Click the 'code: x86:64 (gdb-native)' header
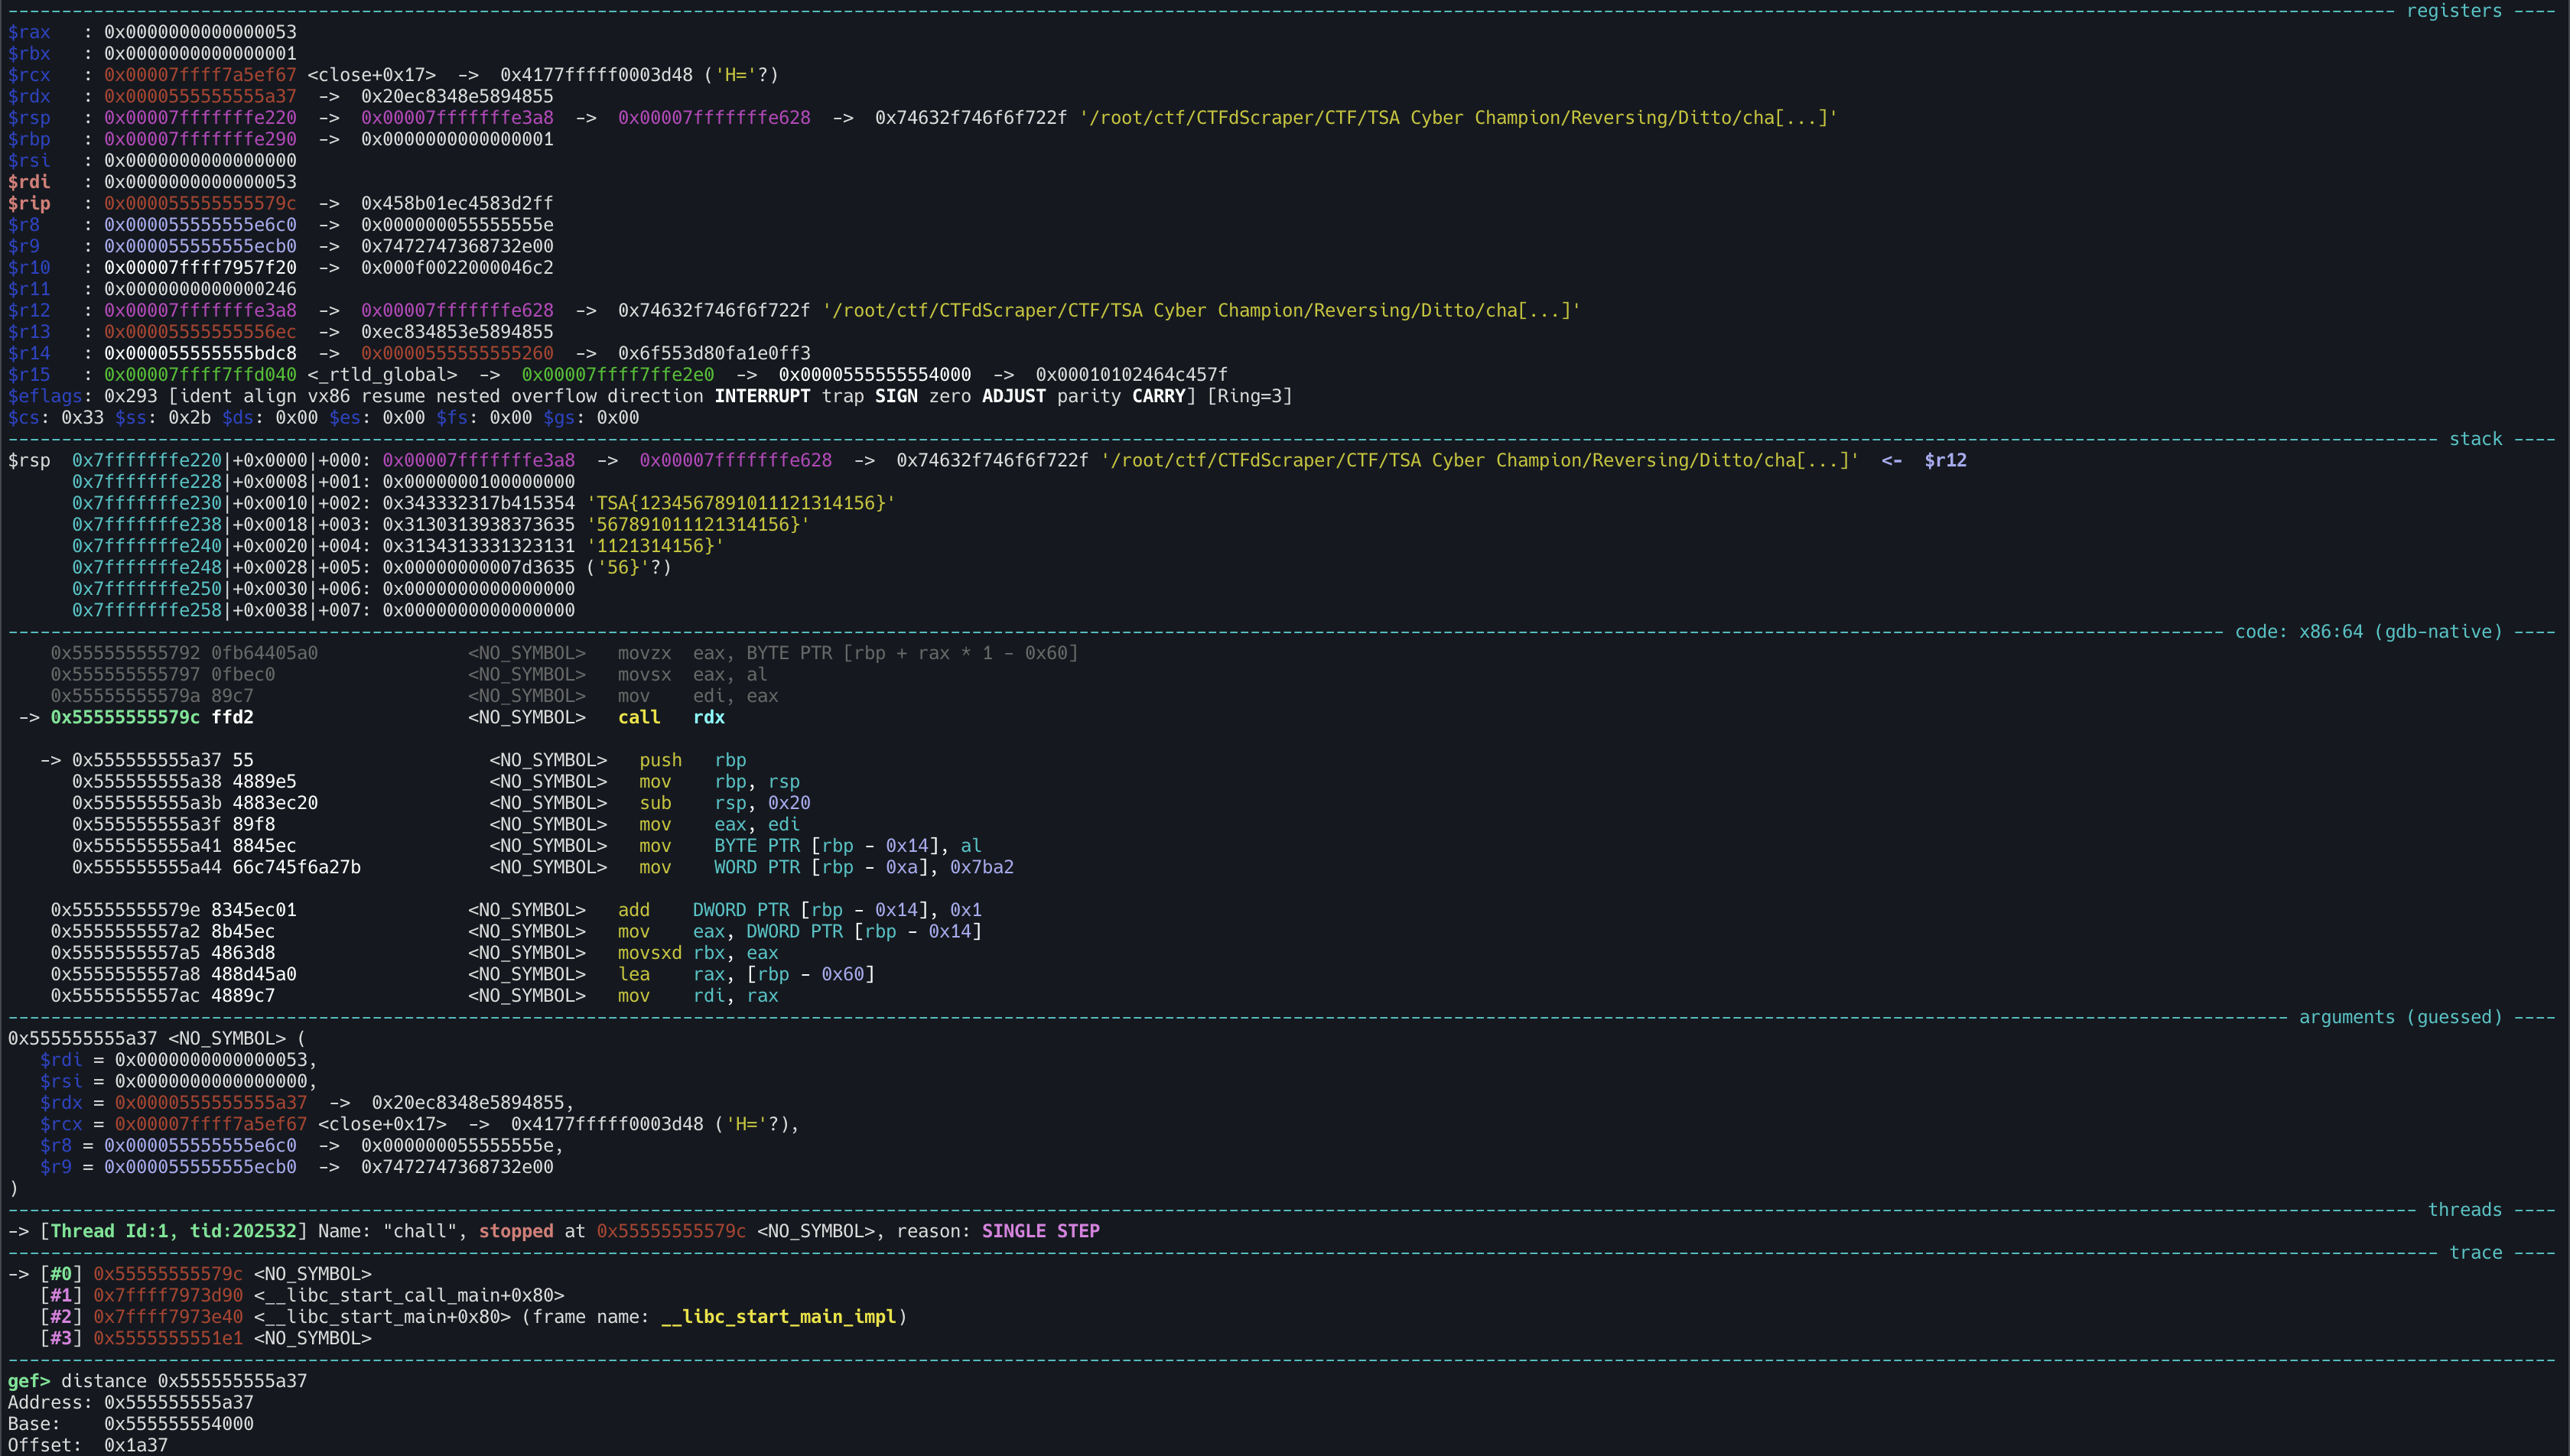 pyautogui.click(x=2367, y=632)
